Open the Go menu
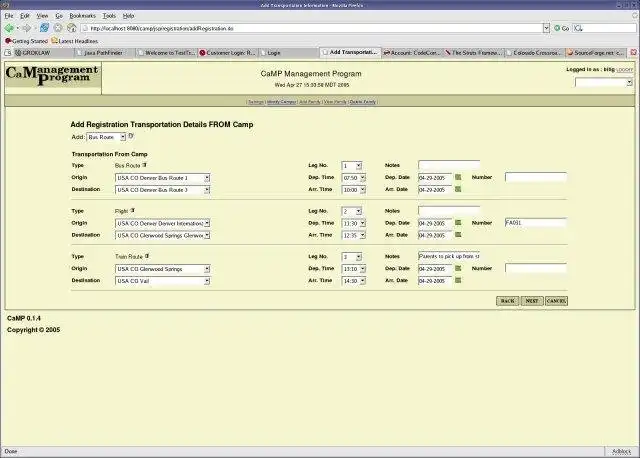The image size is (640, 458). 59,16
